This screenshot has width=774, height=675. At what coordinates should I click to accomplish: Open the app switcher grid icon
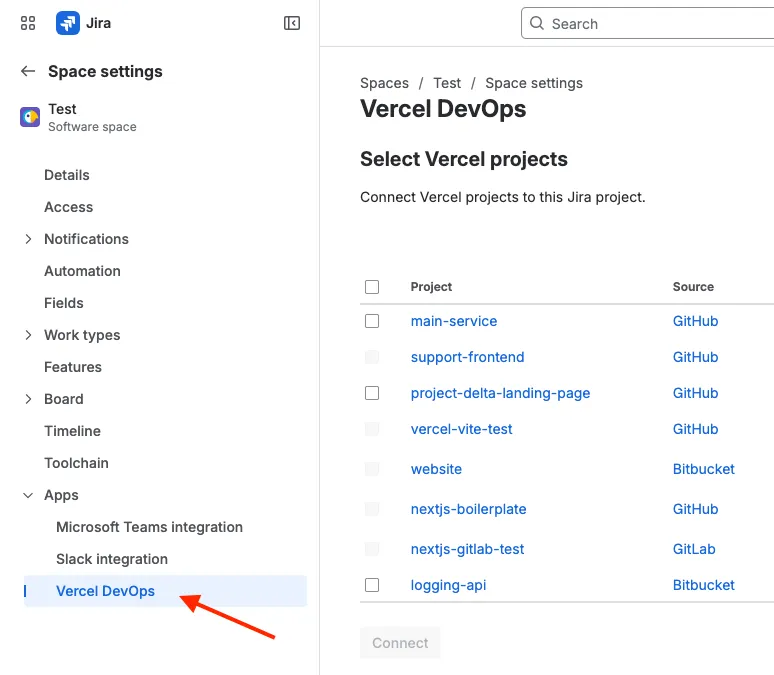pos(28,23)
